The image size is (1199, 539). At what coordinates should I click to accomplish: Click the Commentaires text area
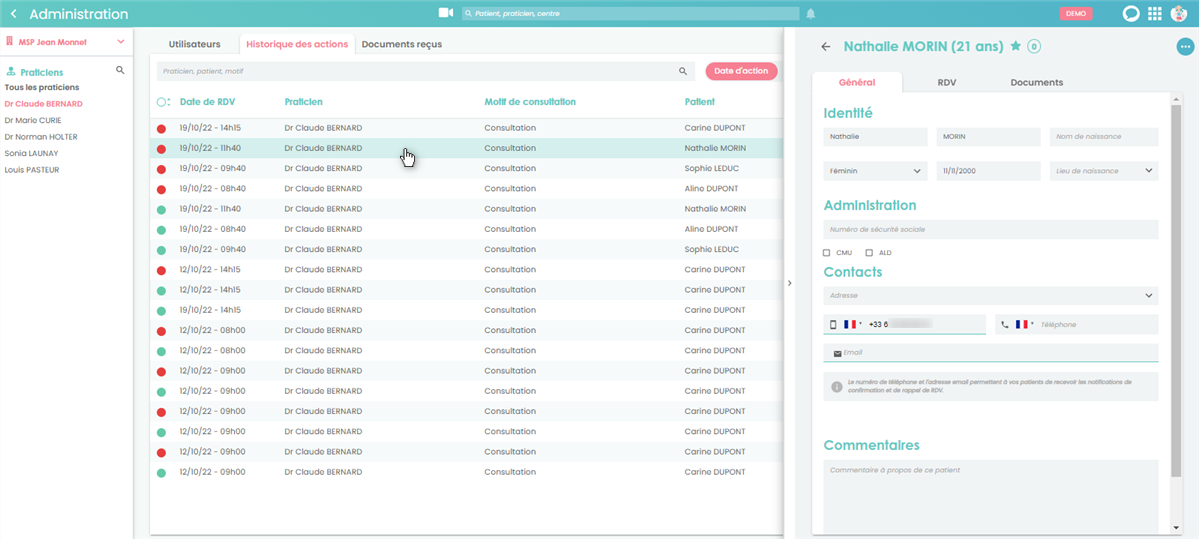coord(990,495)
